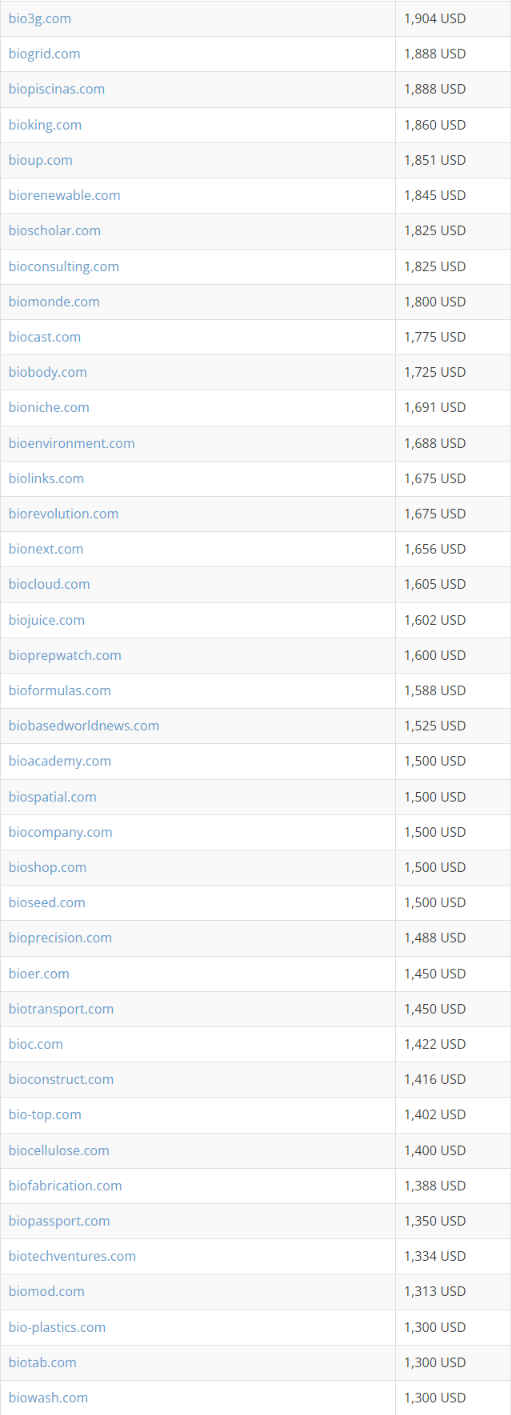The width and height of the screenshot is (511, 1415).
Task: Click the bioprepwatch.com link
Action: (65, 655)
